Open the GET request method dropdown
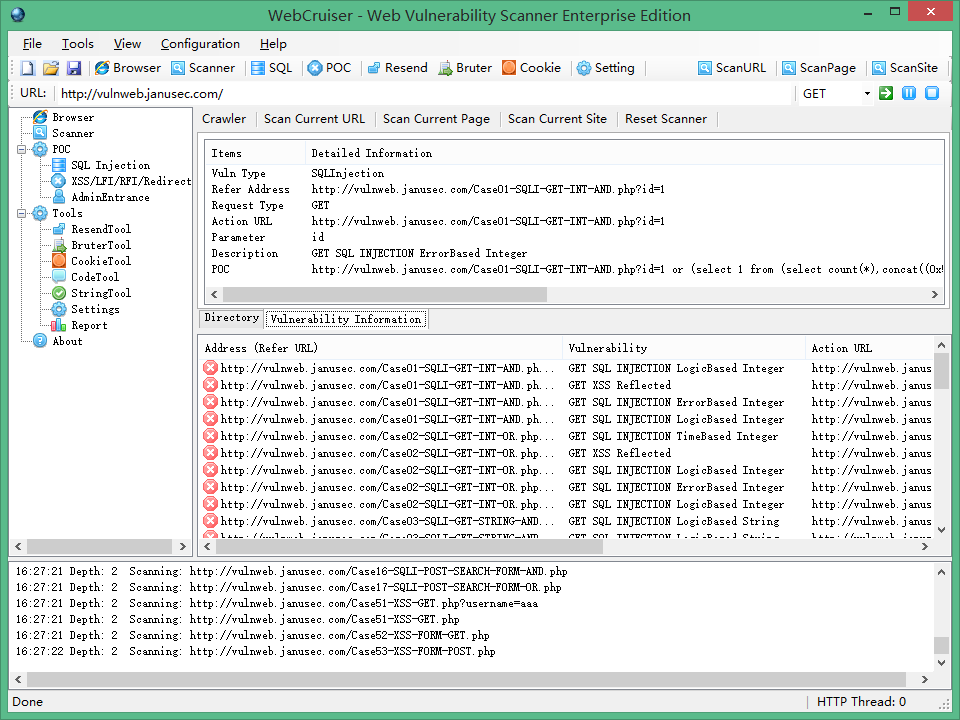The image size is (960, 720). pos(867,94)
